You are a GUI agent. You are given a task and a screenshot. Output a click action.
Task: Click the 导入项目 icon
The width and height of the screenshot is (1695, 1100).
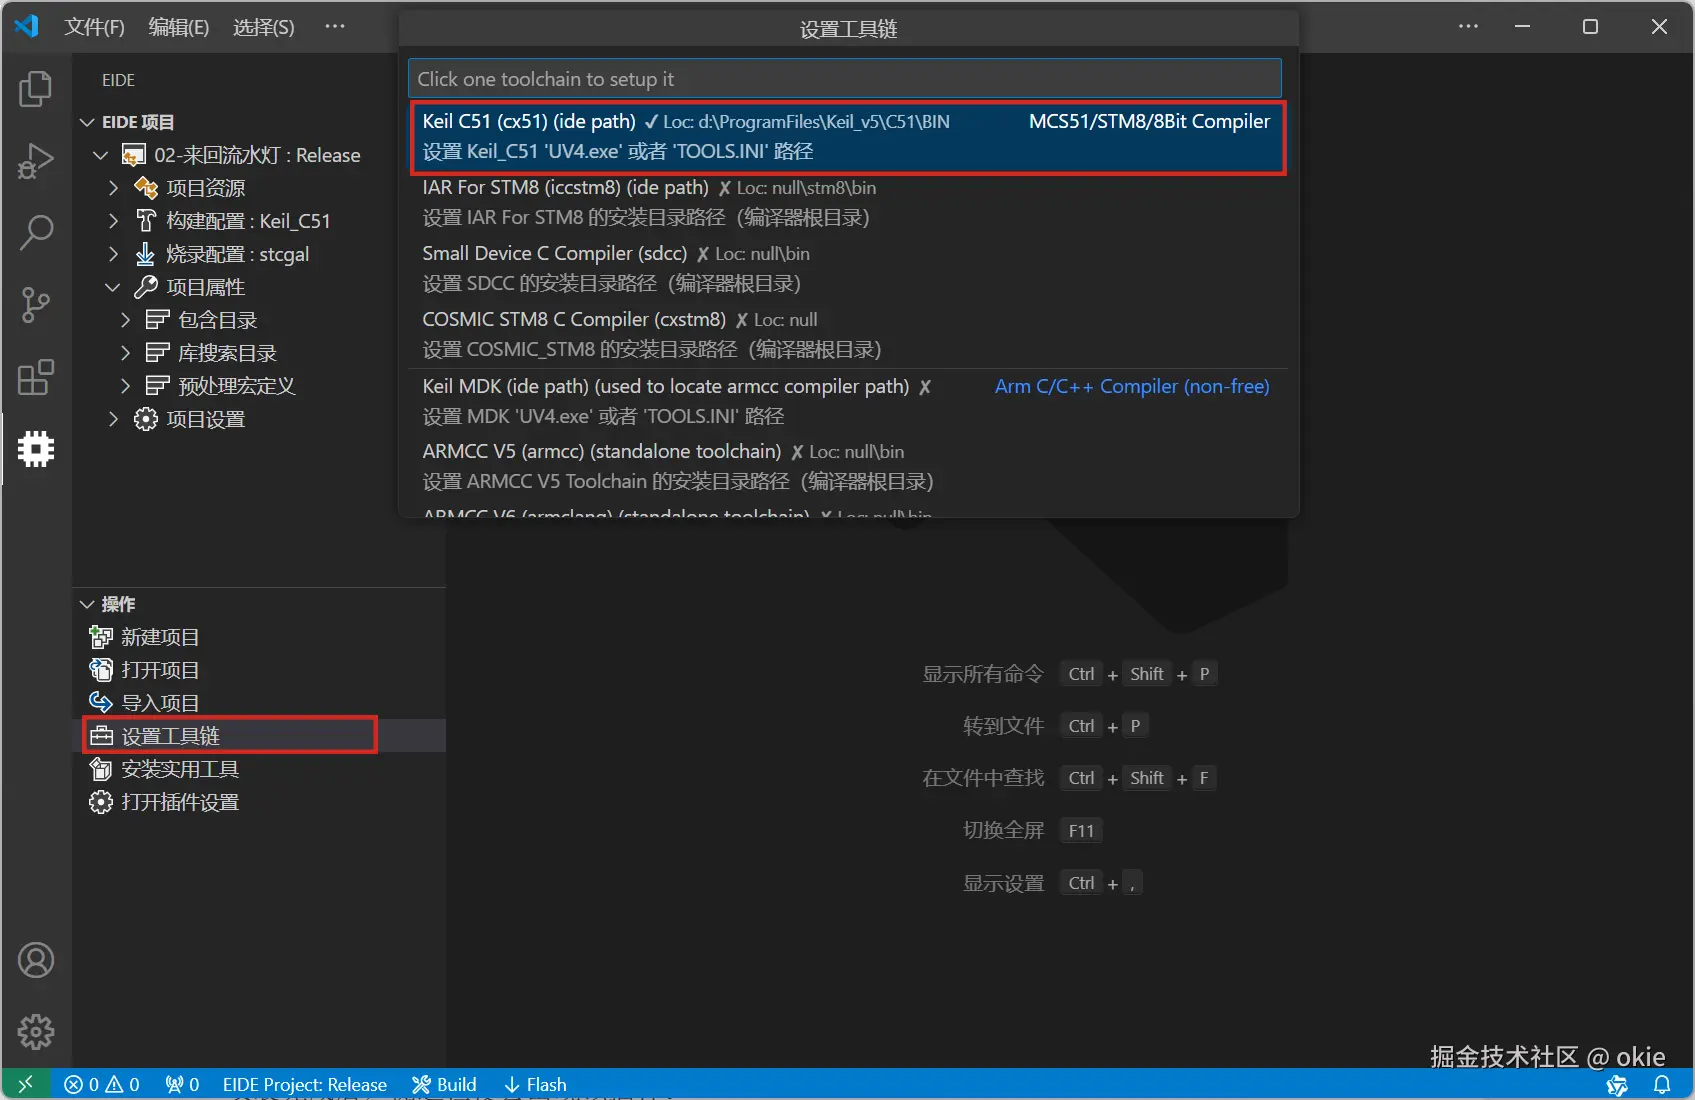pos(101,703)
